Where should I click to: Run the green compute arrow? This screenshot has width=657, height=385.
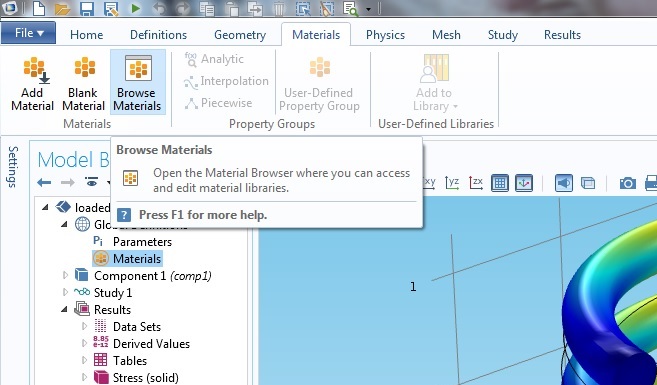click(136, 8)
